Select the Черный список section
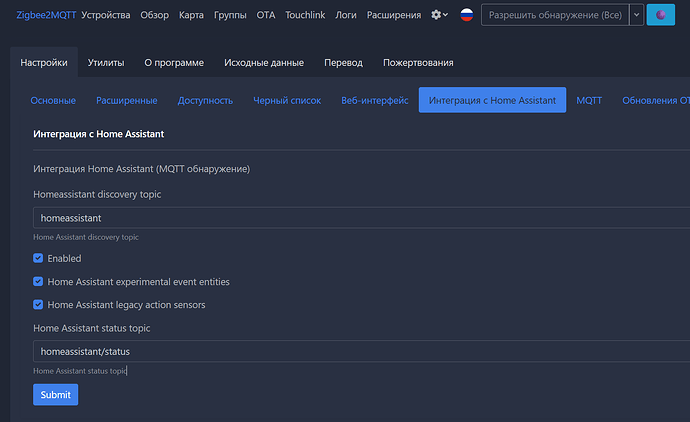The image size is (690, 422). 287,100
